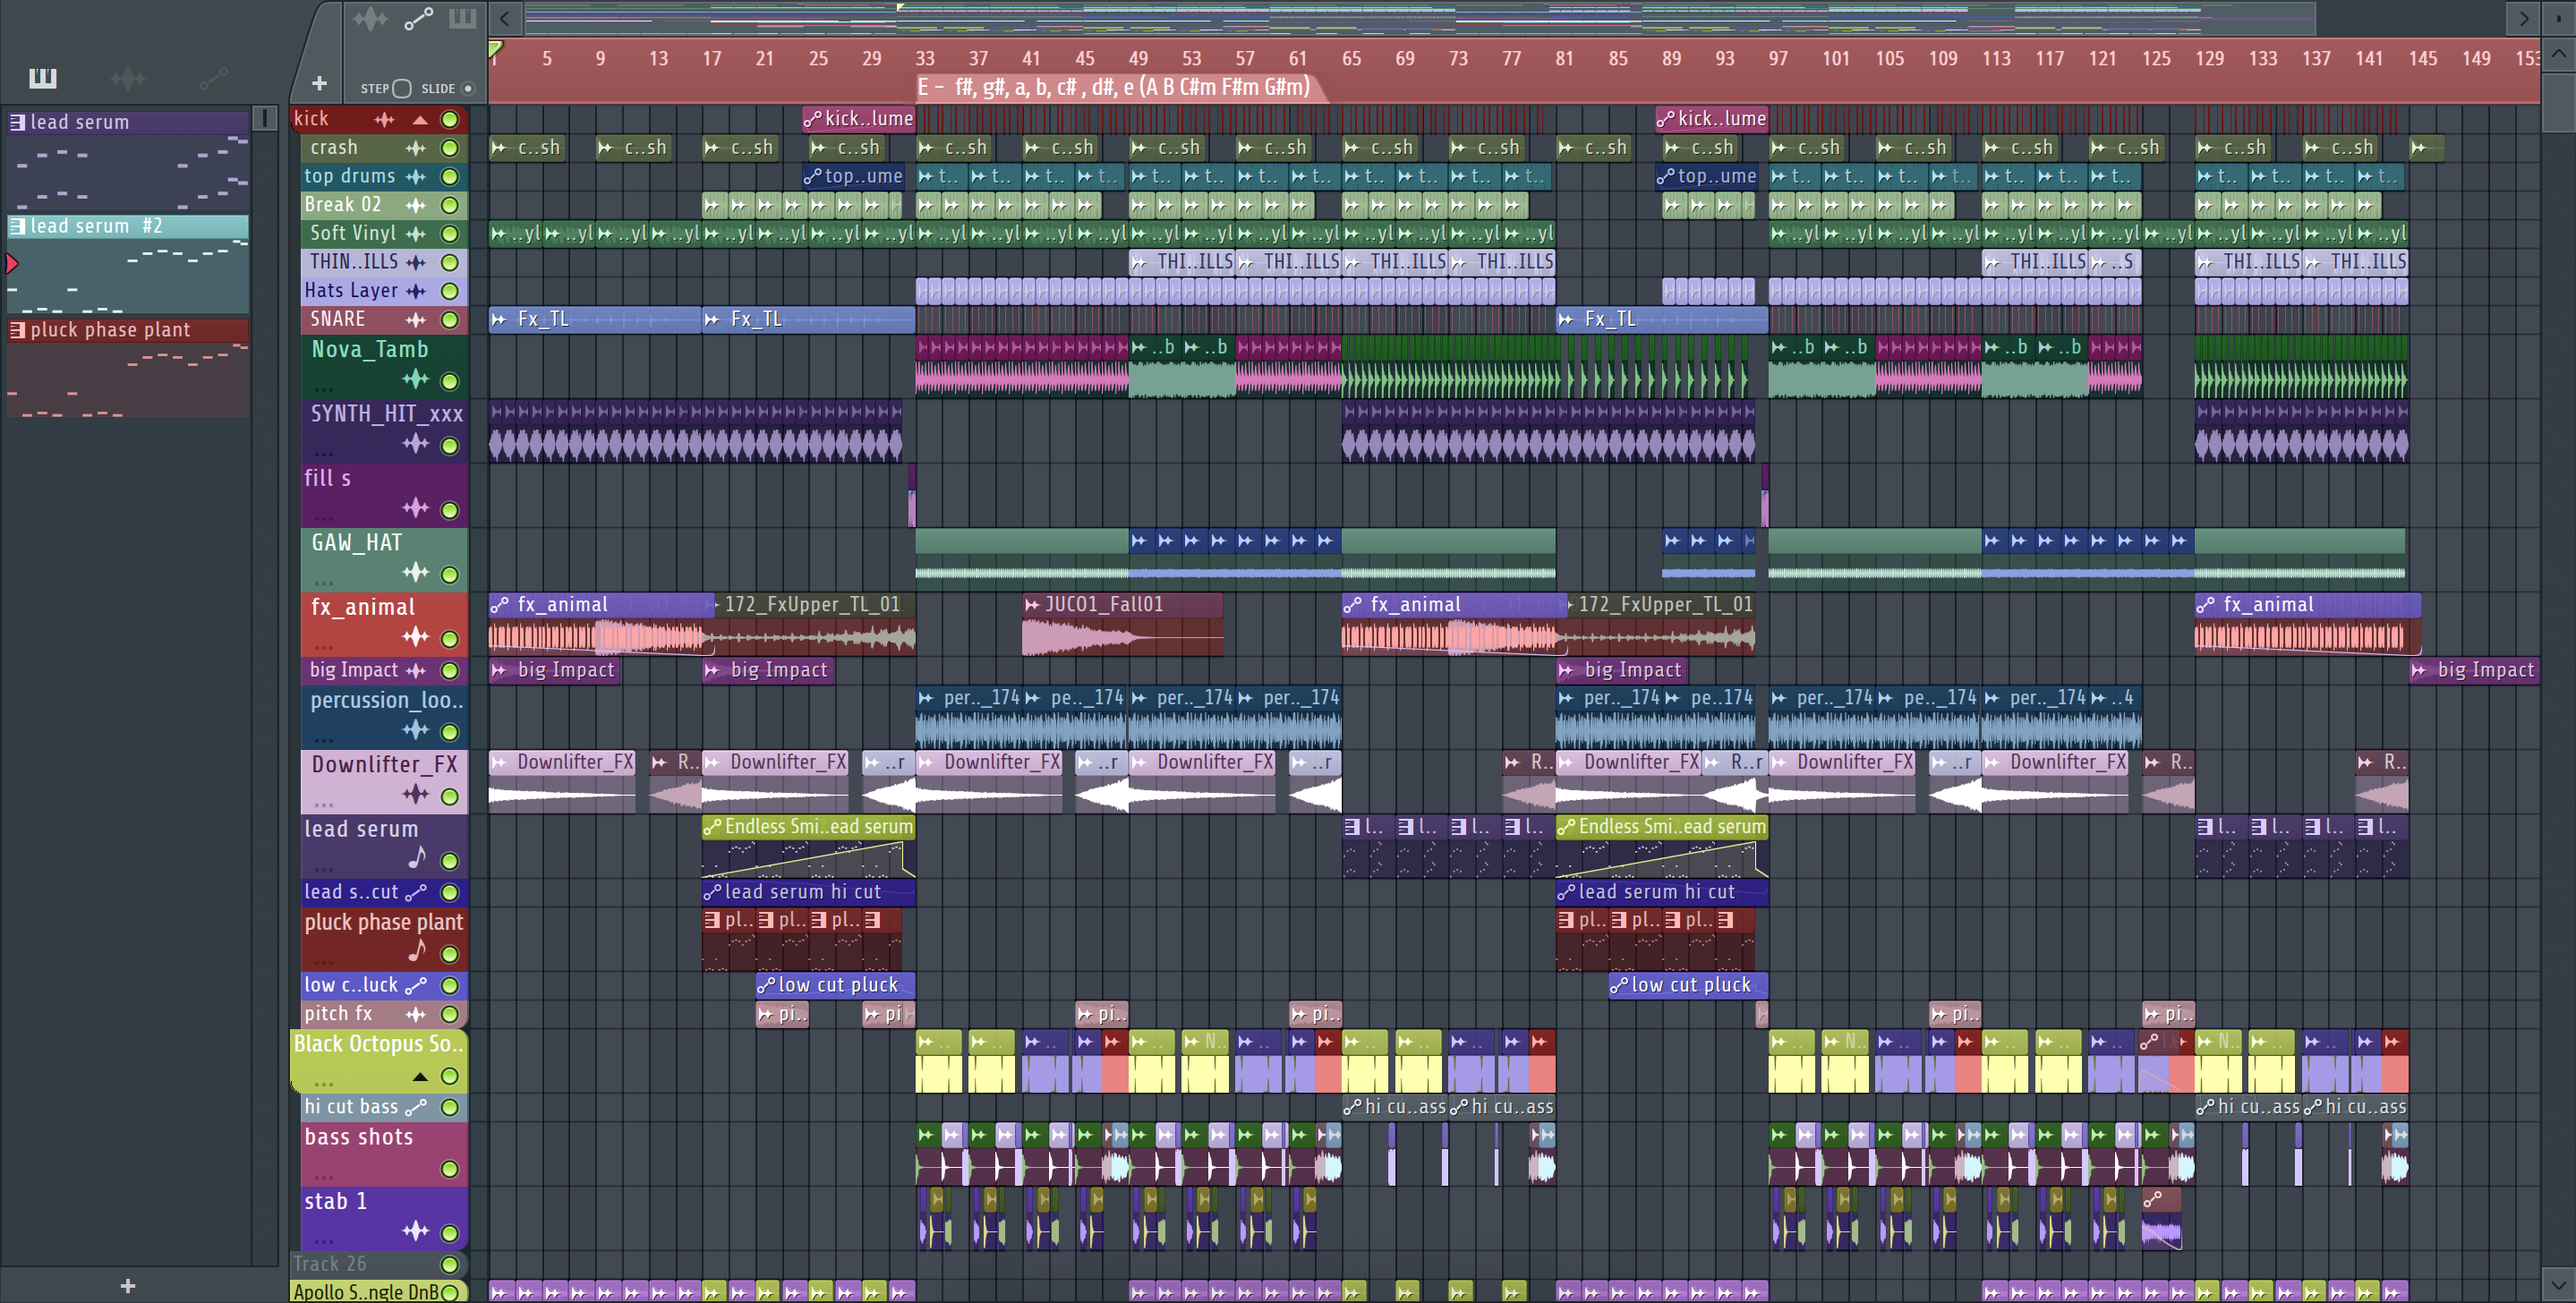
Task: Mute the bass shots track
Action: pyautogui.click(x=450, y=1169)
